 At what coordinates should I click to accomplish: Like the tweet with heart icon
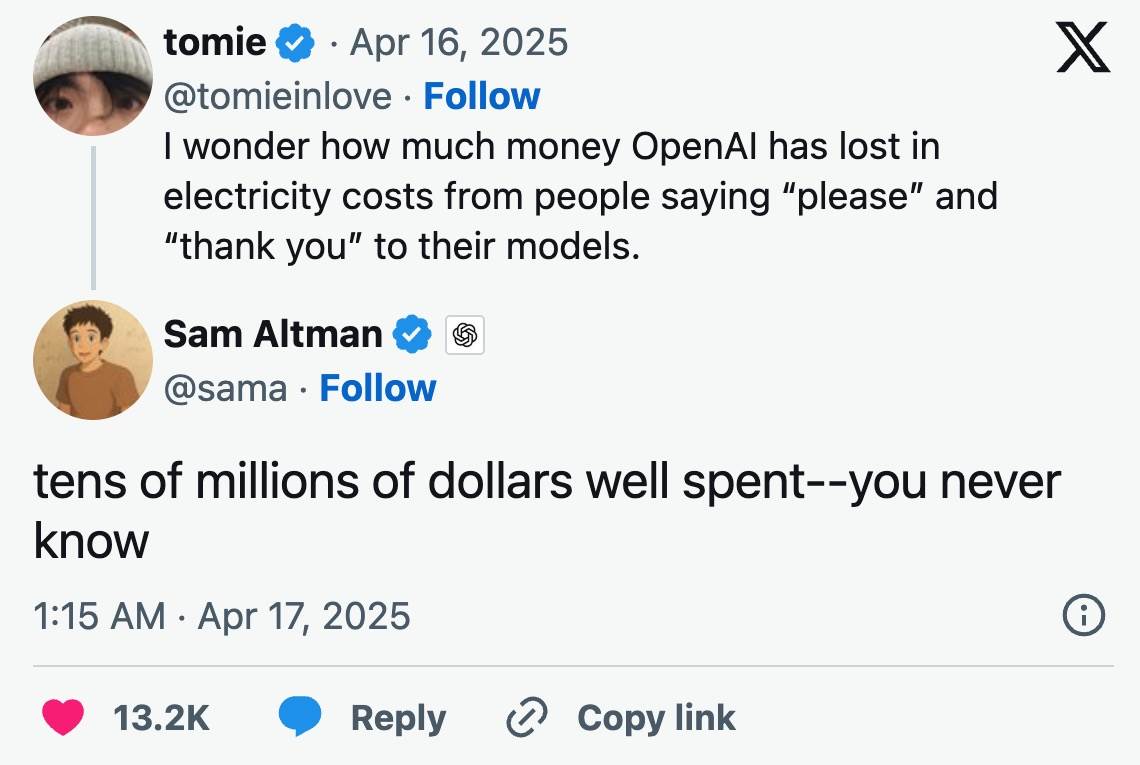click(x=63, y=718)
